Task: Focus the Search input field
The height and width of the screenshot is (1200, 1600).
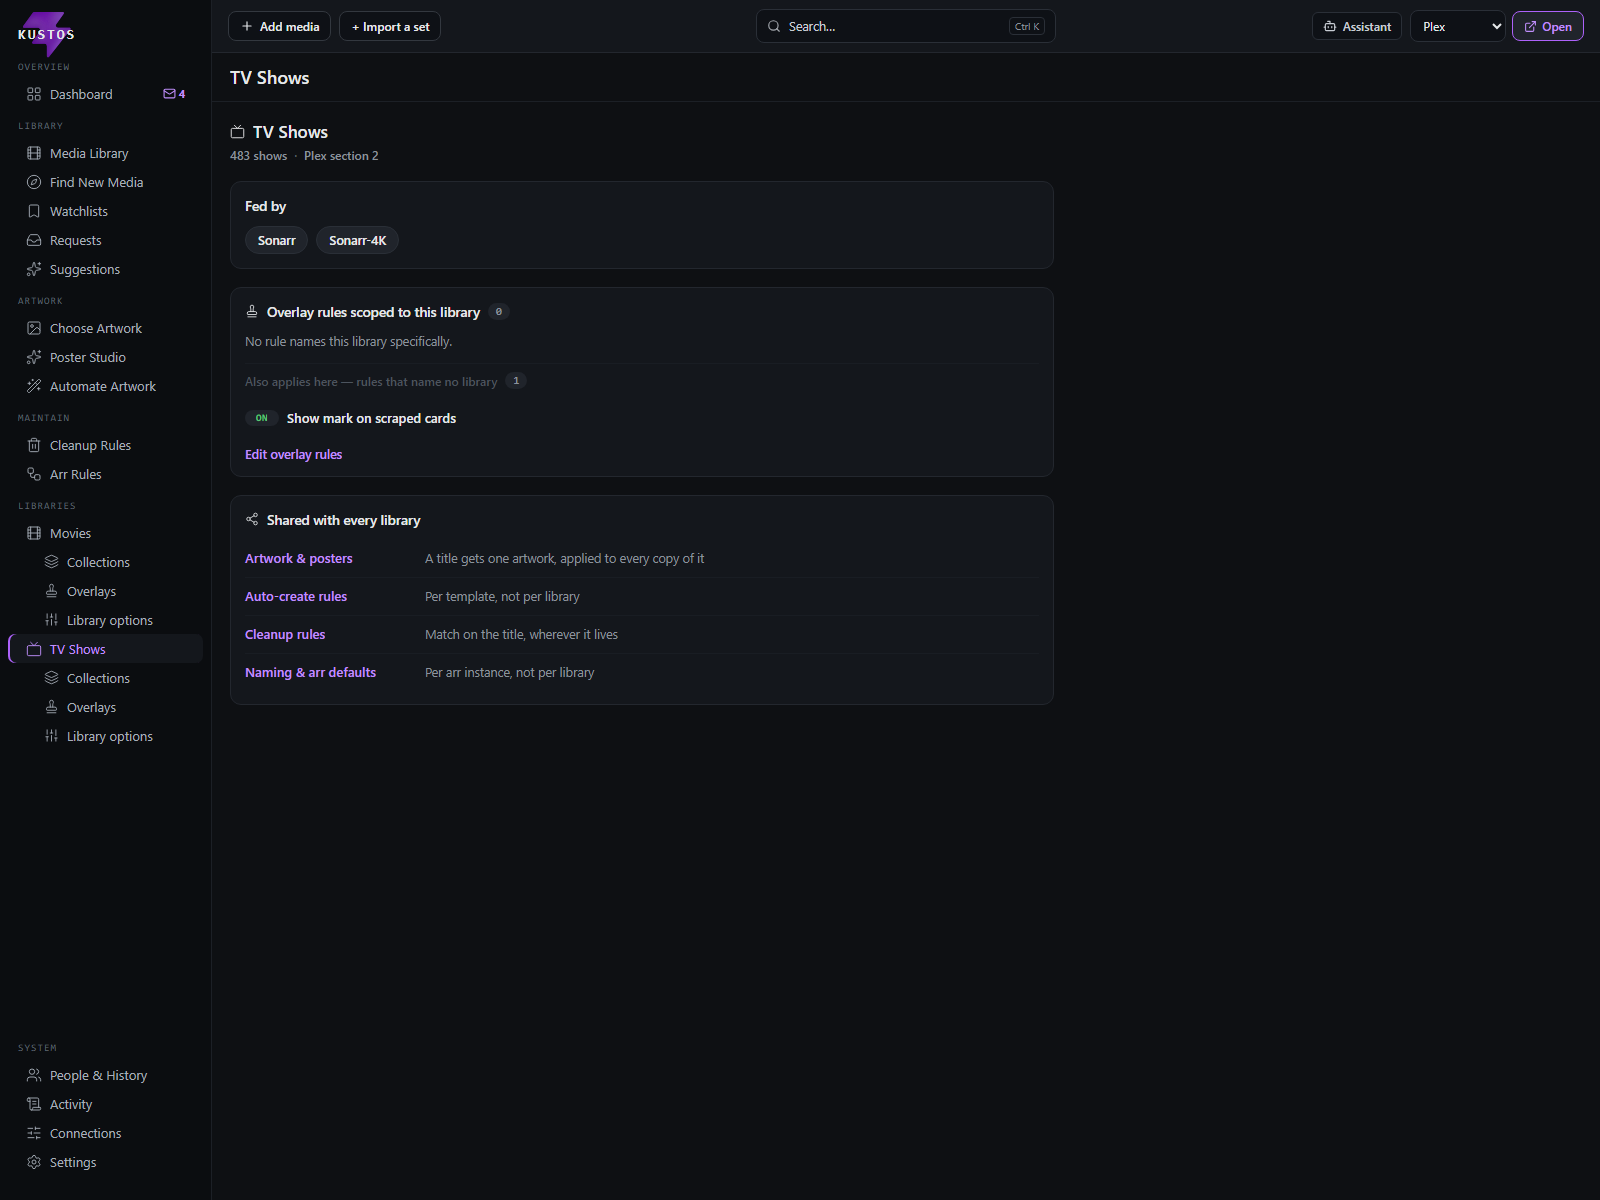Action: [x=906, y=27]
